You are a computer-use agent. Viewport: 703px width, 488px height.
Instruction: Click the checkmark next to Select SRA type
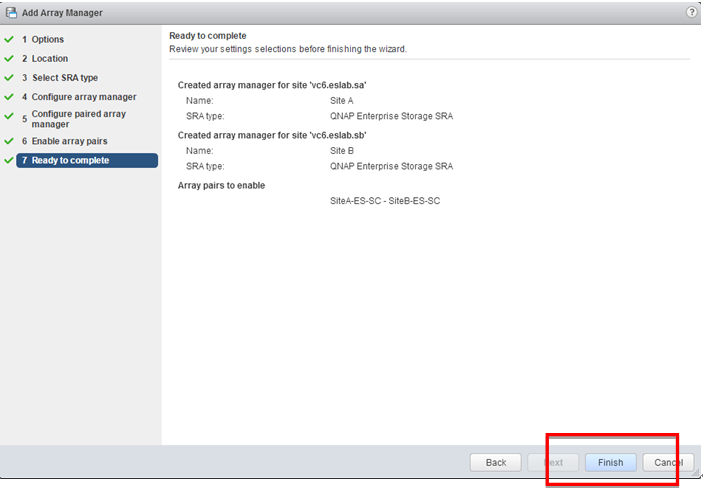pyautogui.click(x=9, y=78)
